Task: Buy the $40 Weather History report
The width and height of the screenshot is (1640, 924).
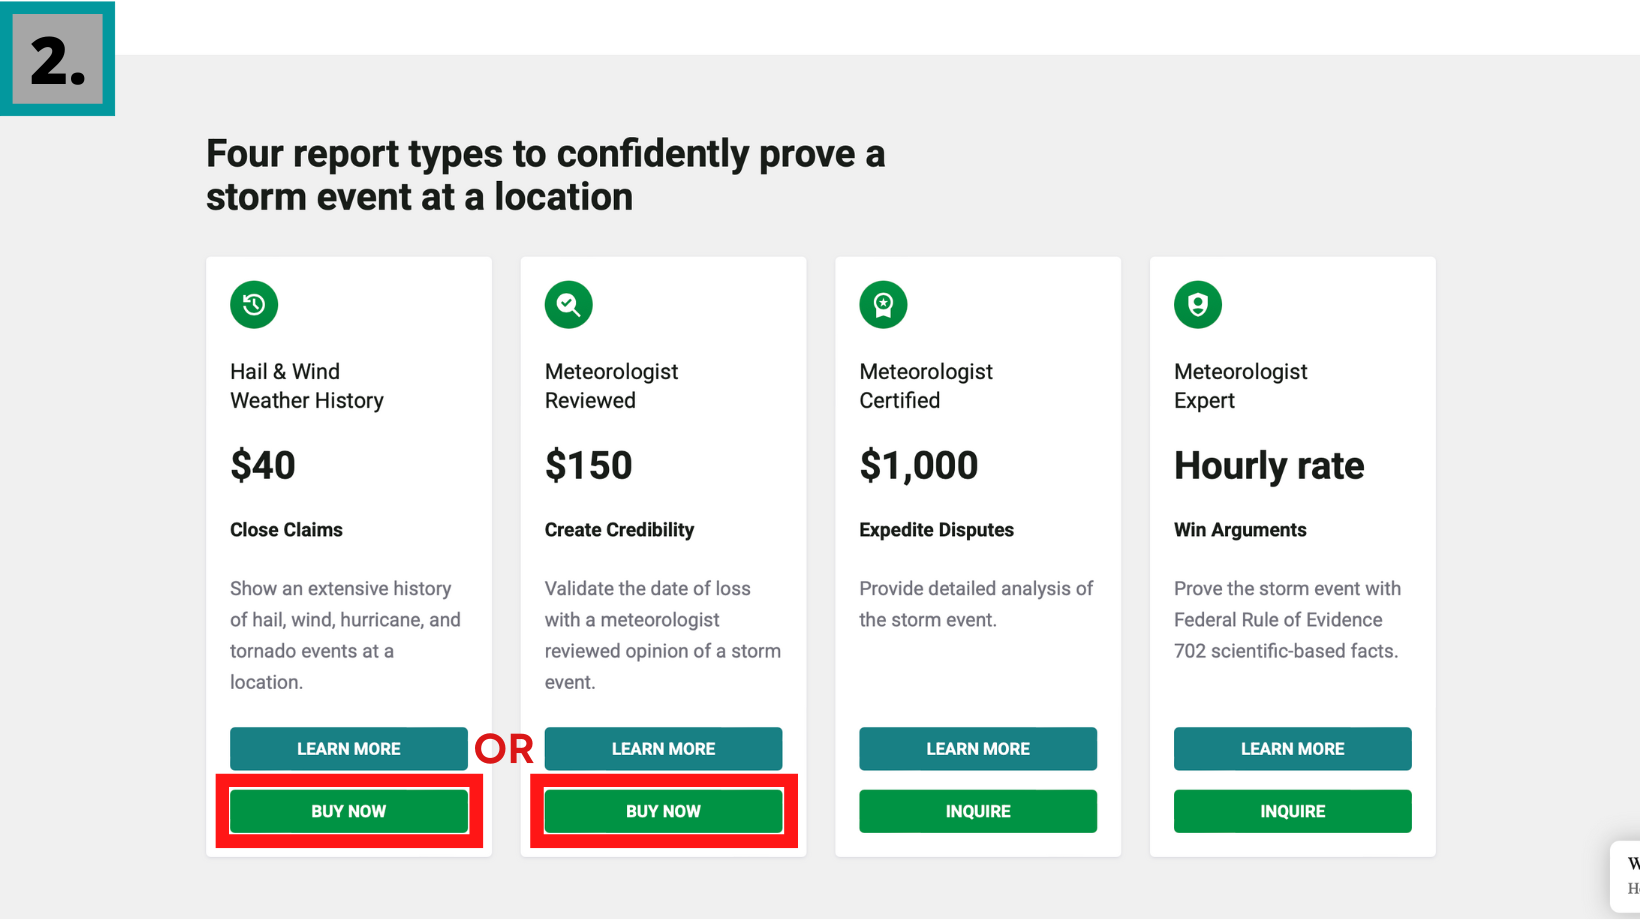Action: 349,811
